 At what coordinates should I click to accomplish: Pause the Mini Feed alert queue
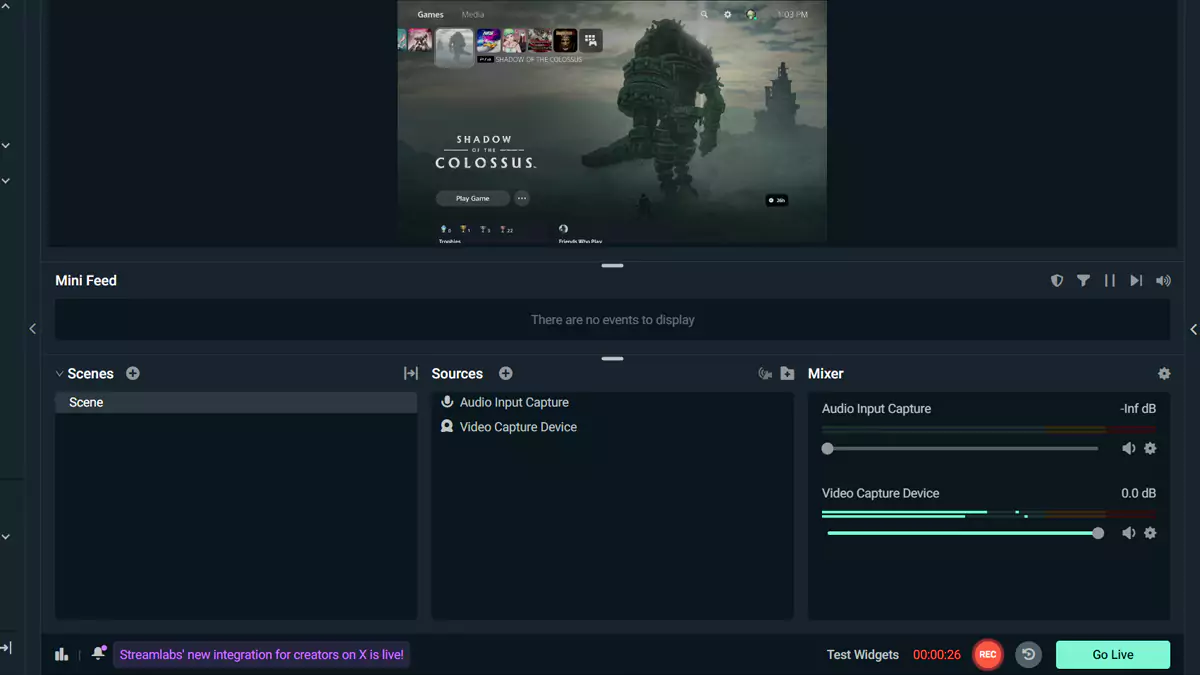click(x=1110, y=281)
